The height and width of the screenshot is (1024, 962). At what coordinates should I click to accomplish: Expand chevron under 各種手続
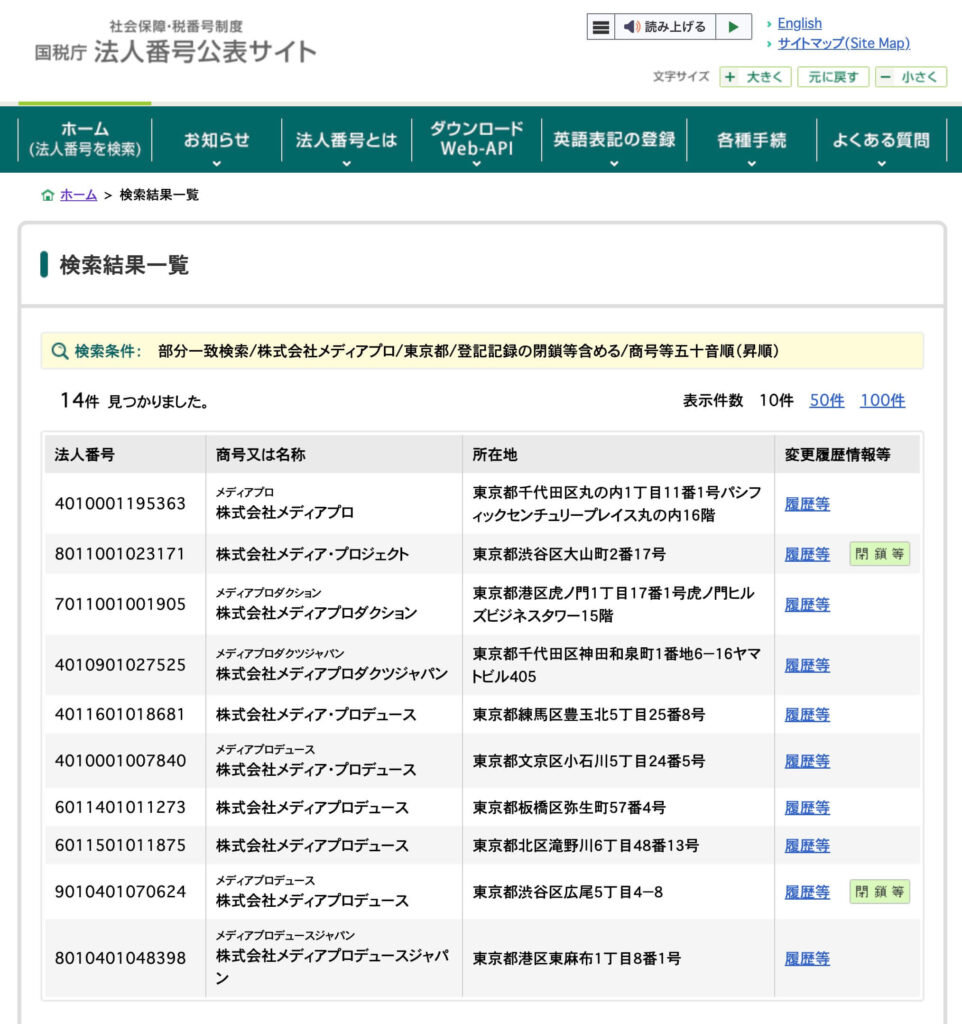tap(752, 163)
